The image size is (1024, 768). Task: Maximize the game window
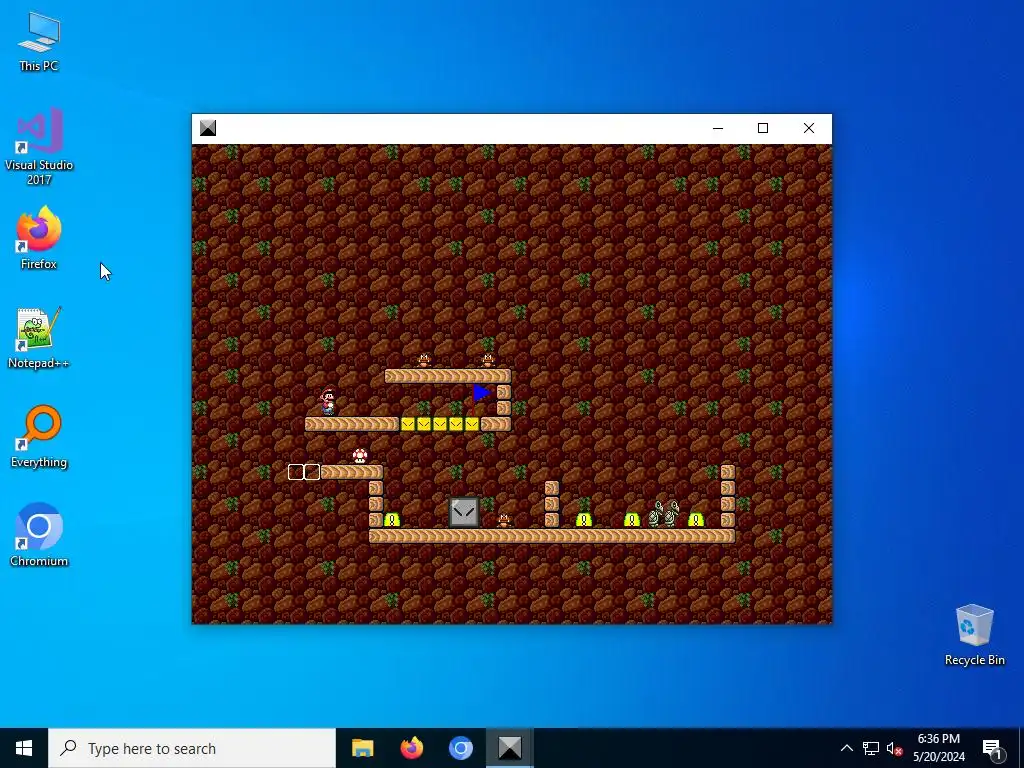(763, 128)
